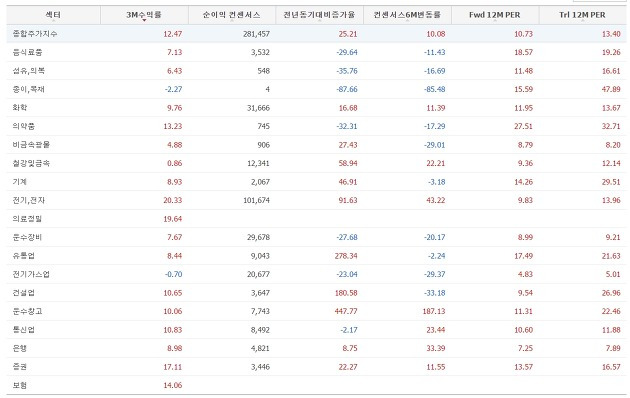Click the 281,457 net income value

pyautogui.click(x=256, y=34)
